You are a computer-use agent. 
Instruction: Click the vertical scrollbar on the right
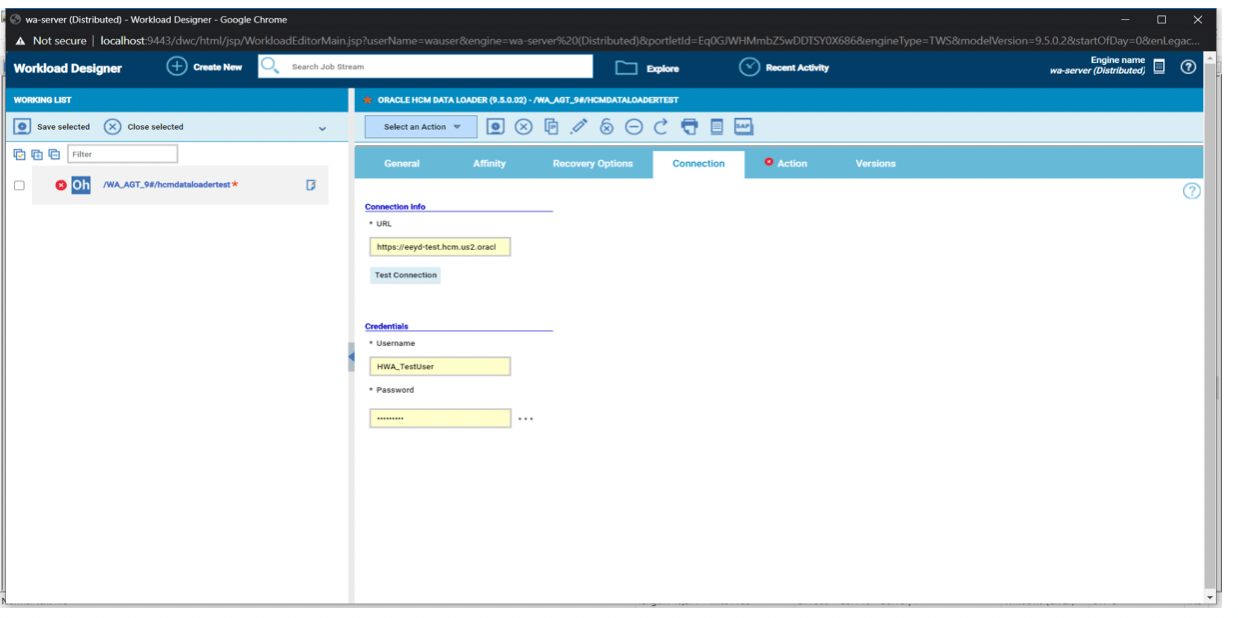point(1211,330)
